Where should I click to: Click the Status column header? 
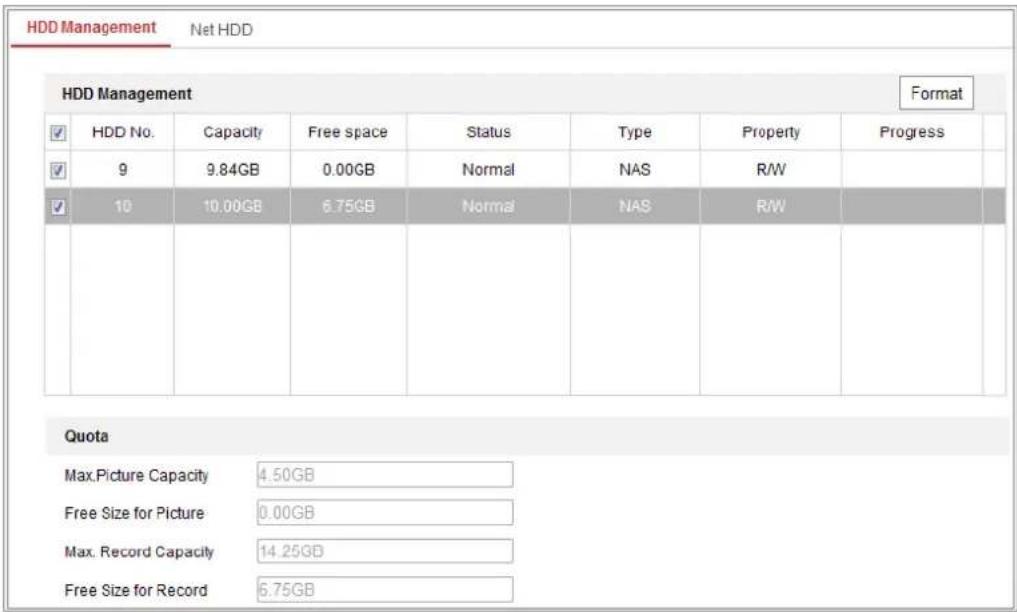(x=488, y=132)
